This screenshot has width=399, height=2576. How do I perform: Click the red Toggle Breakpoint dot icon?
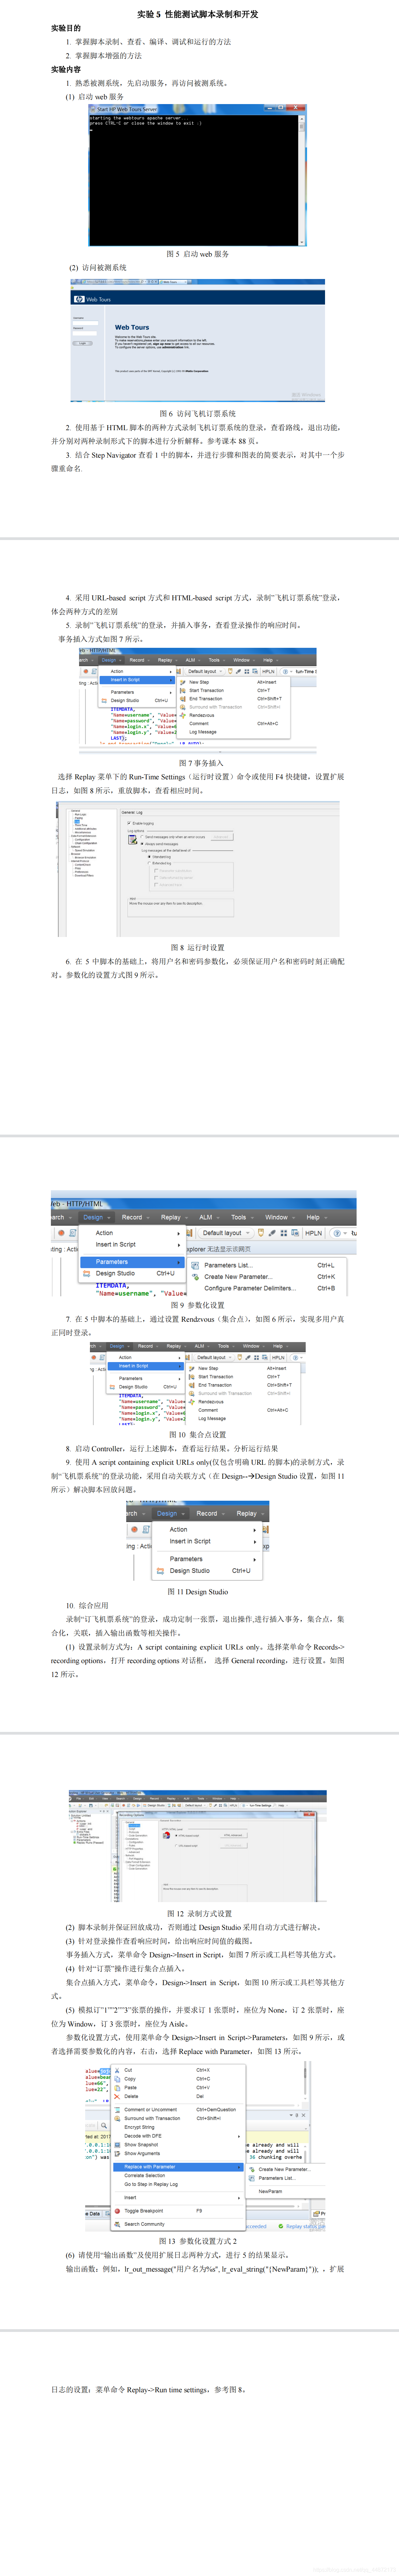(x=117, y=2211)
